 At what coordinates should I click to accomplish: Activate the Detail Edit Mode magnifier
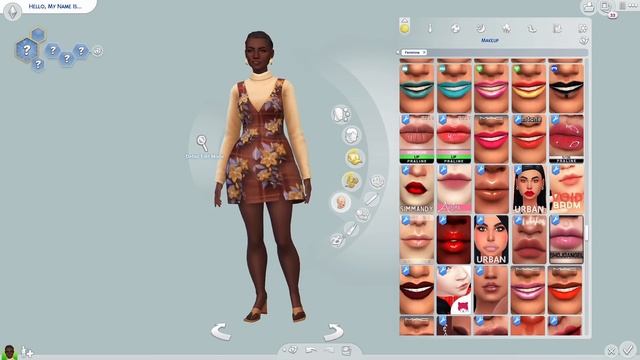click(x=202, y=143)
